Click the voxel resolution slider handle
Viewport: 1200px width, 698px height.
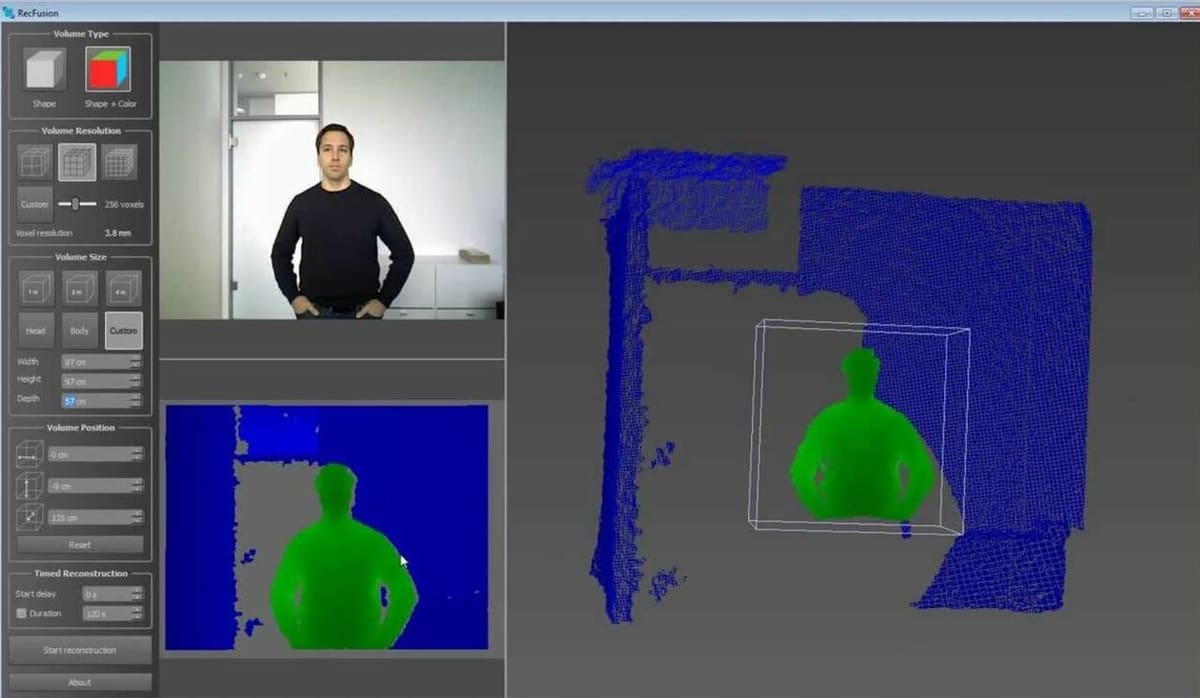75,204
